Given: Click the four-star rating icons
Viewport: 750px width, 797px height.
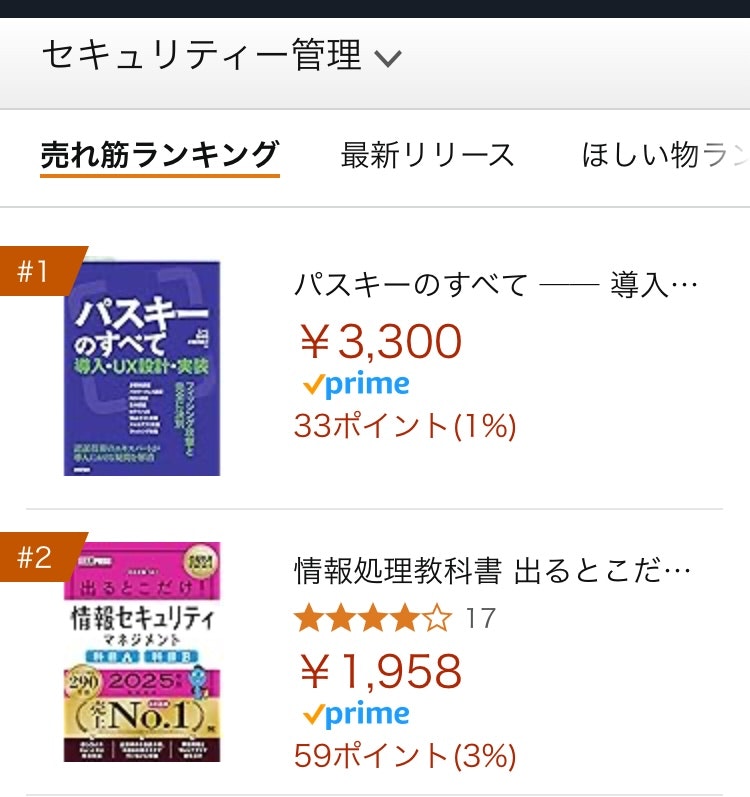Looking at the screenshot, I should pos(373,619).
